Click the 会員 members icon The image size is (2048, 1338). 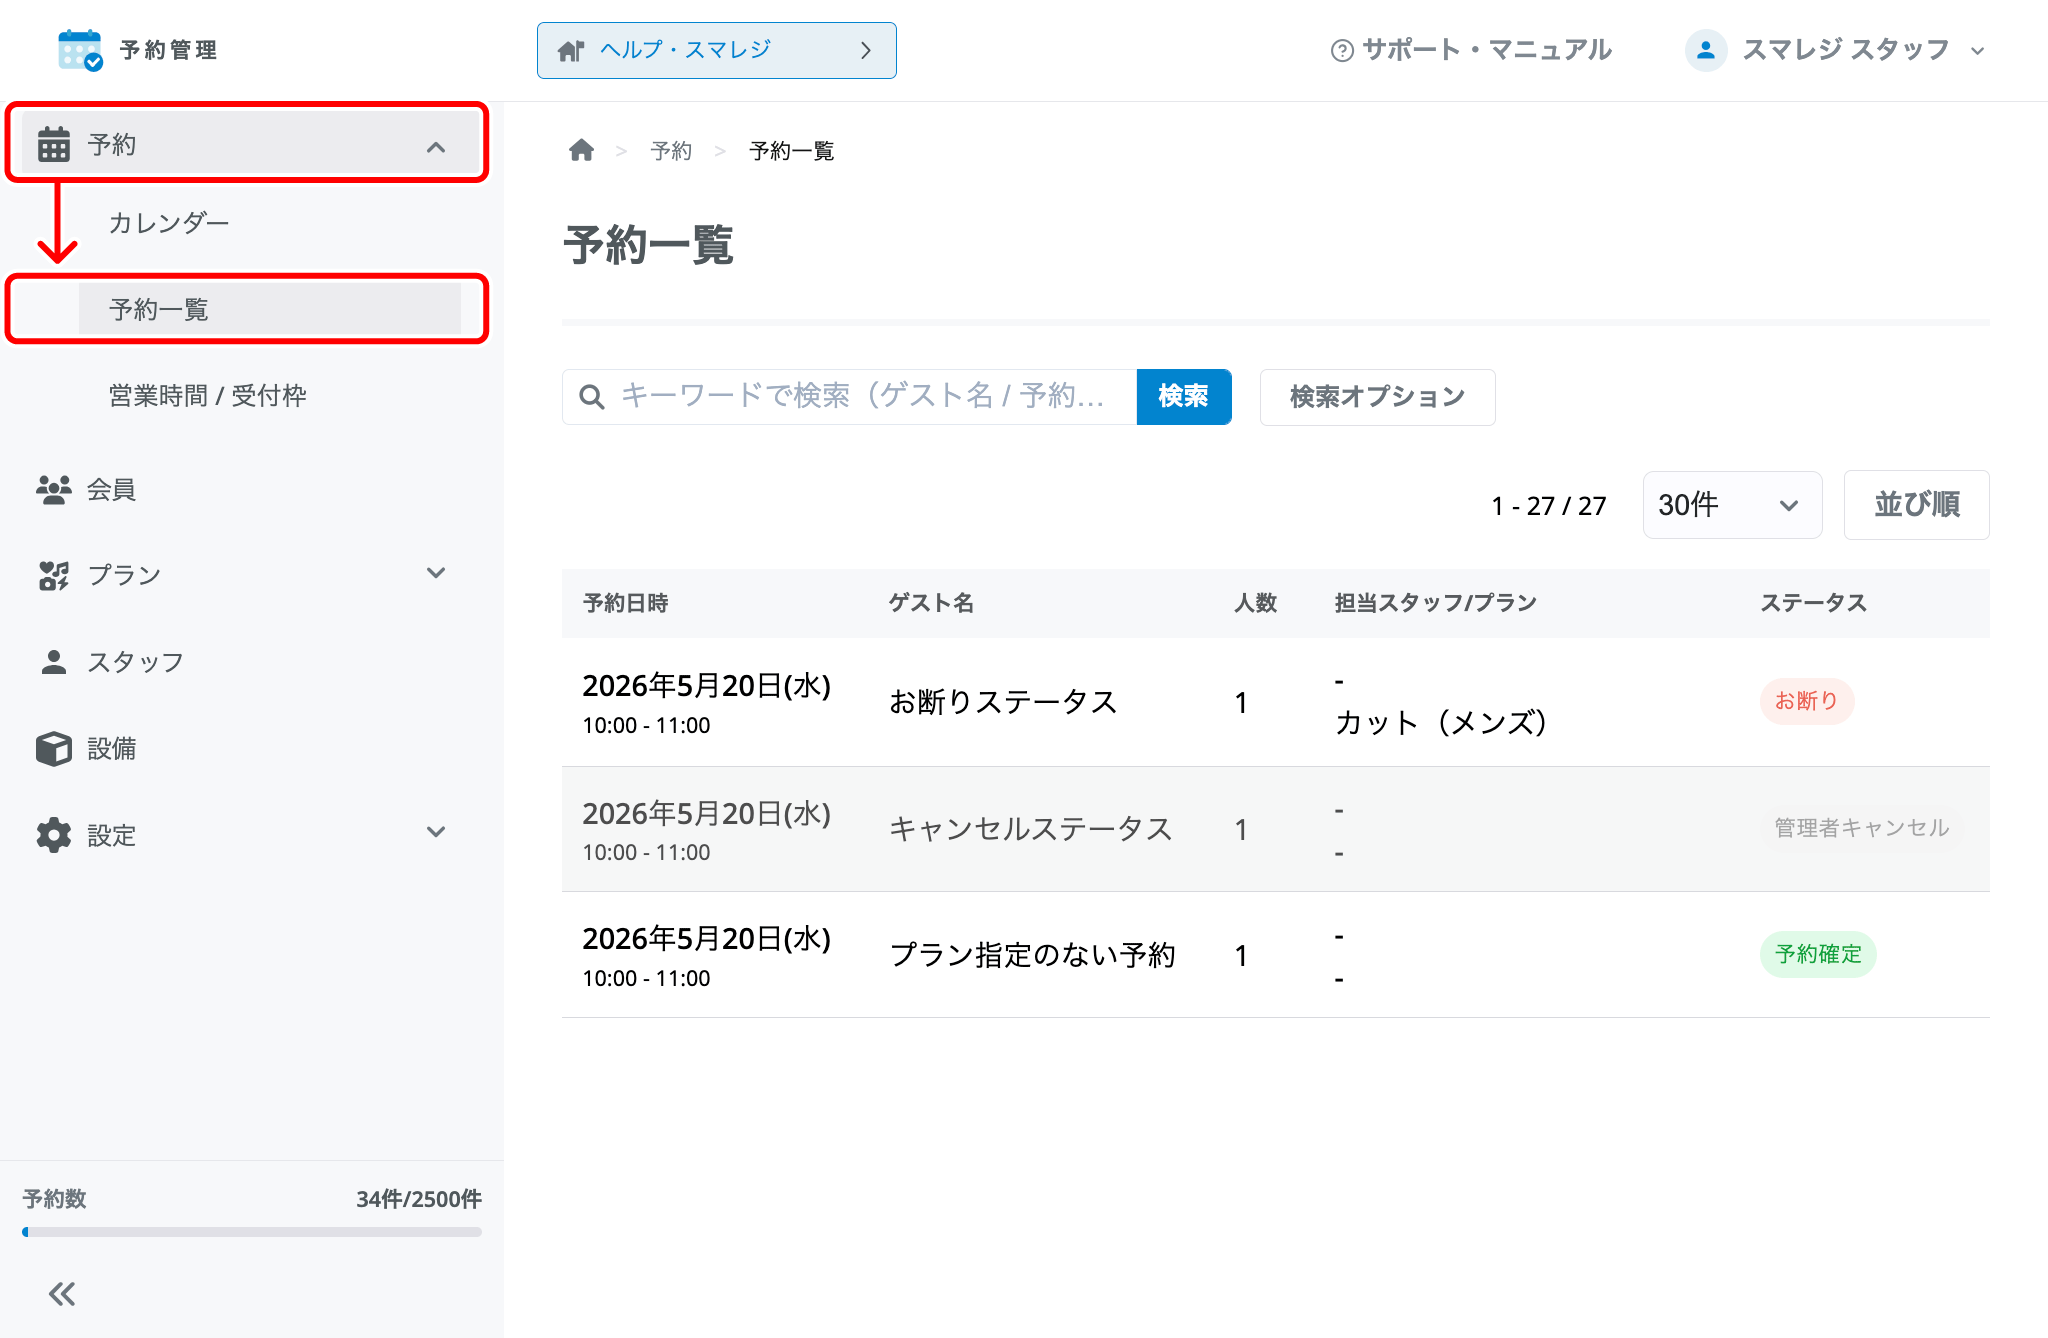(x=54, y=490)
